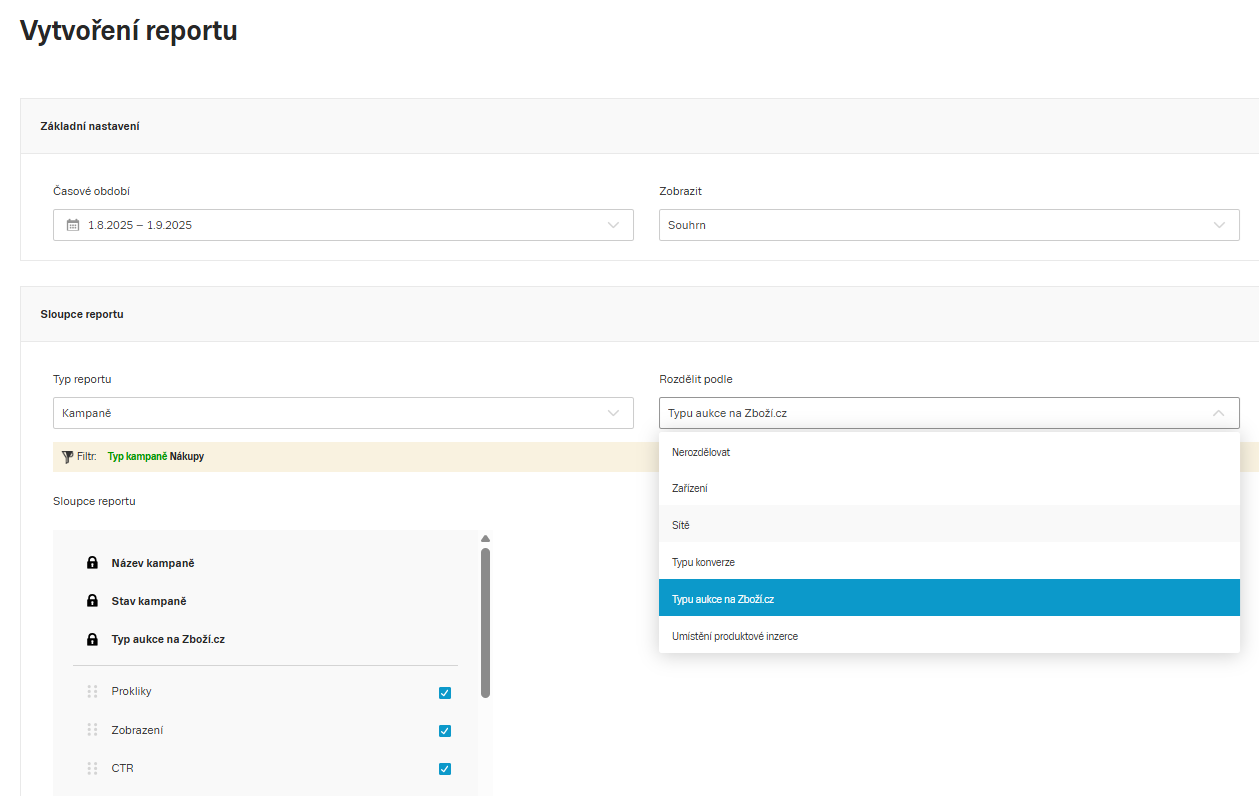Click the calendar icon in date field
The width and height of the screenshot is (1259, 796).
(73, 225)
